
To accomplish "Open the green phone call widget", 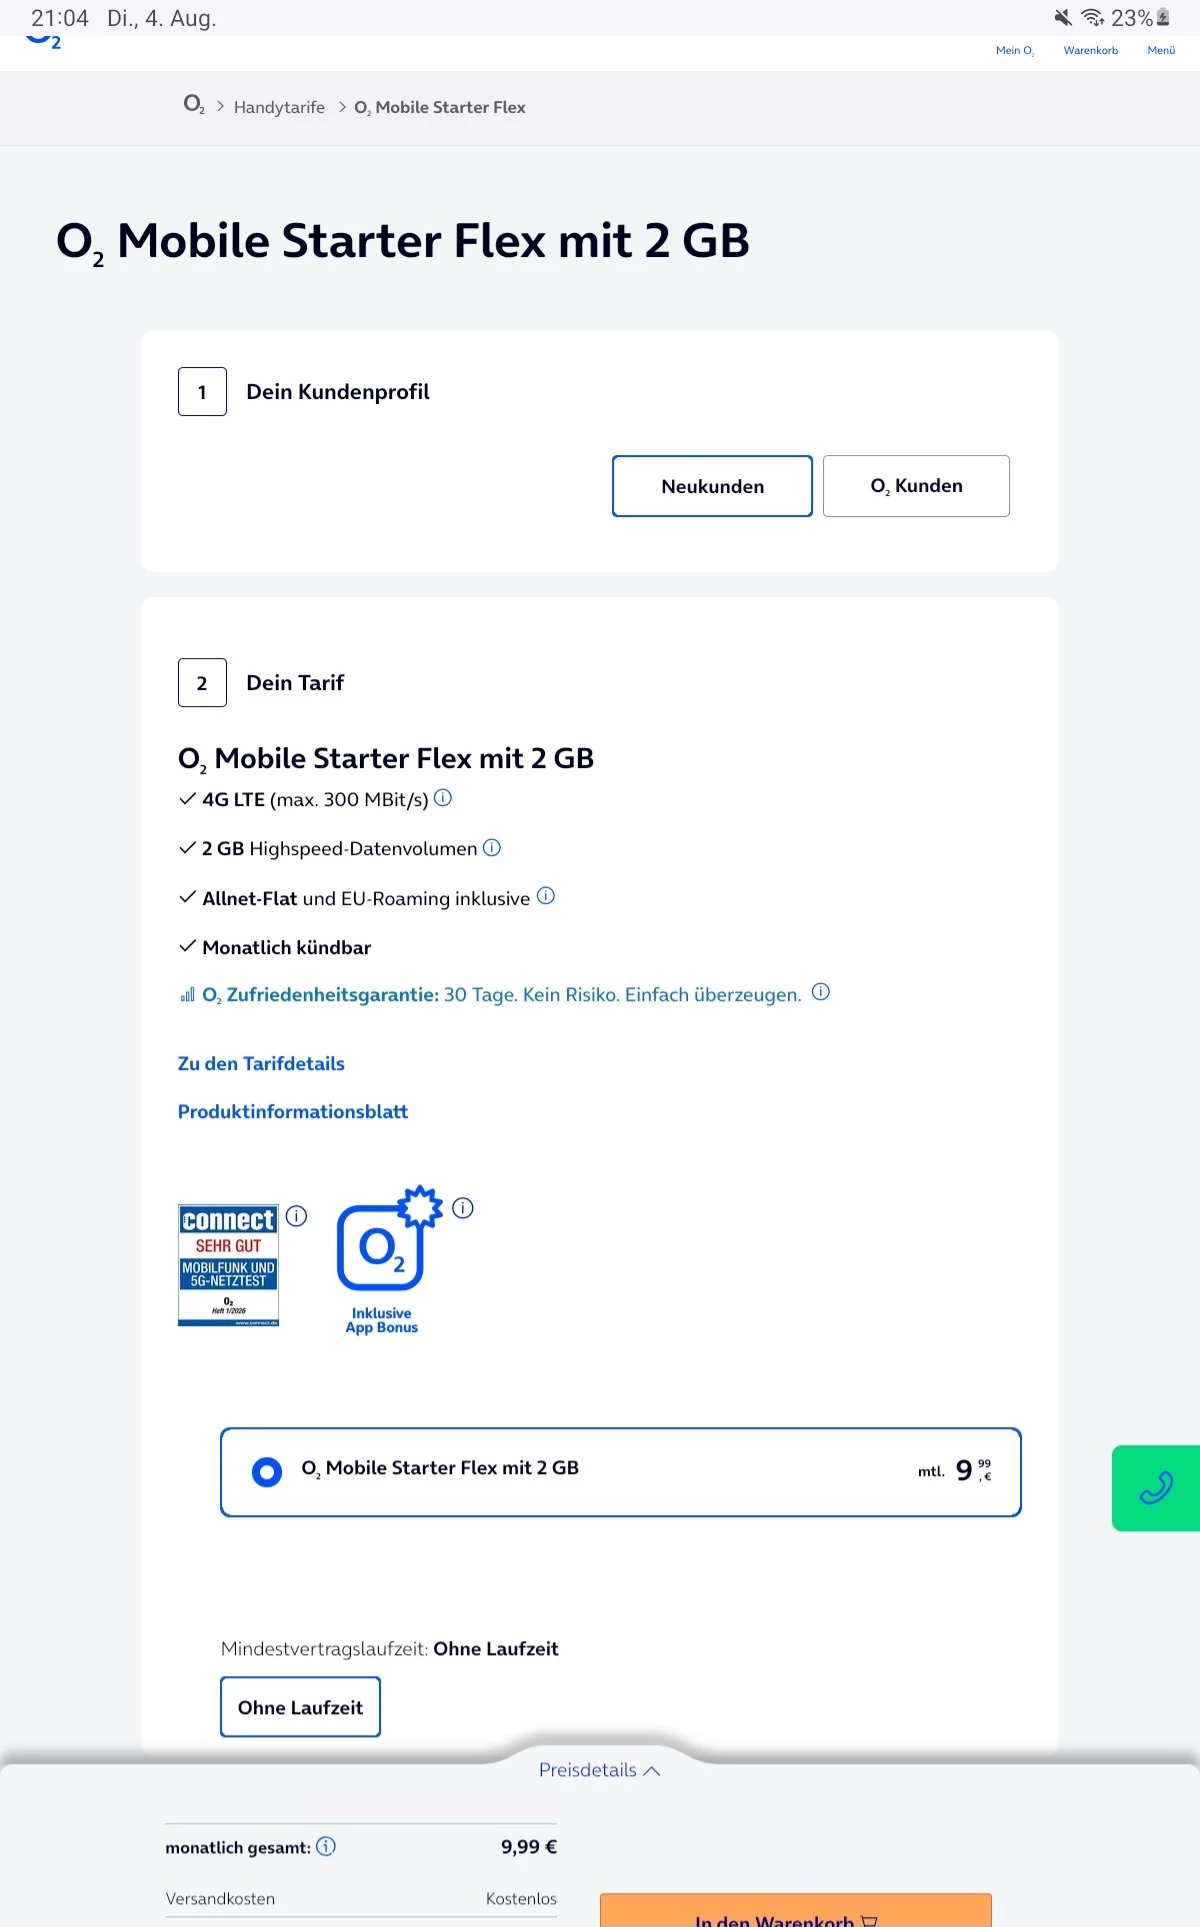I will coord(1156,1488).
